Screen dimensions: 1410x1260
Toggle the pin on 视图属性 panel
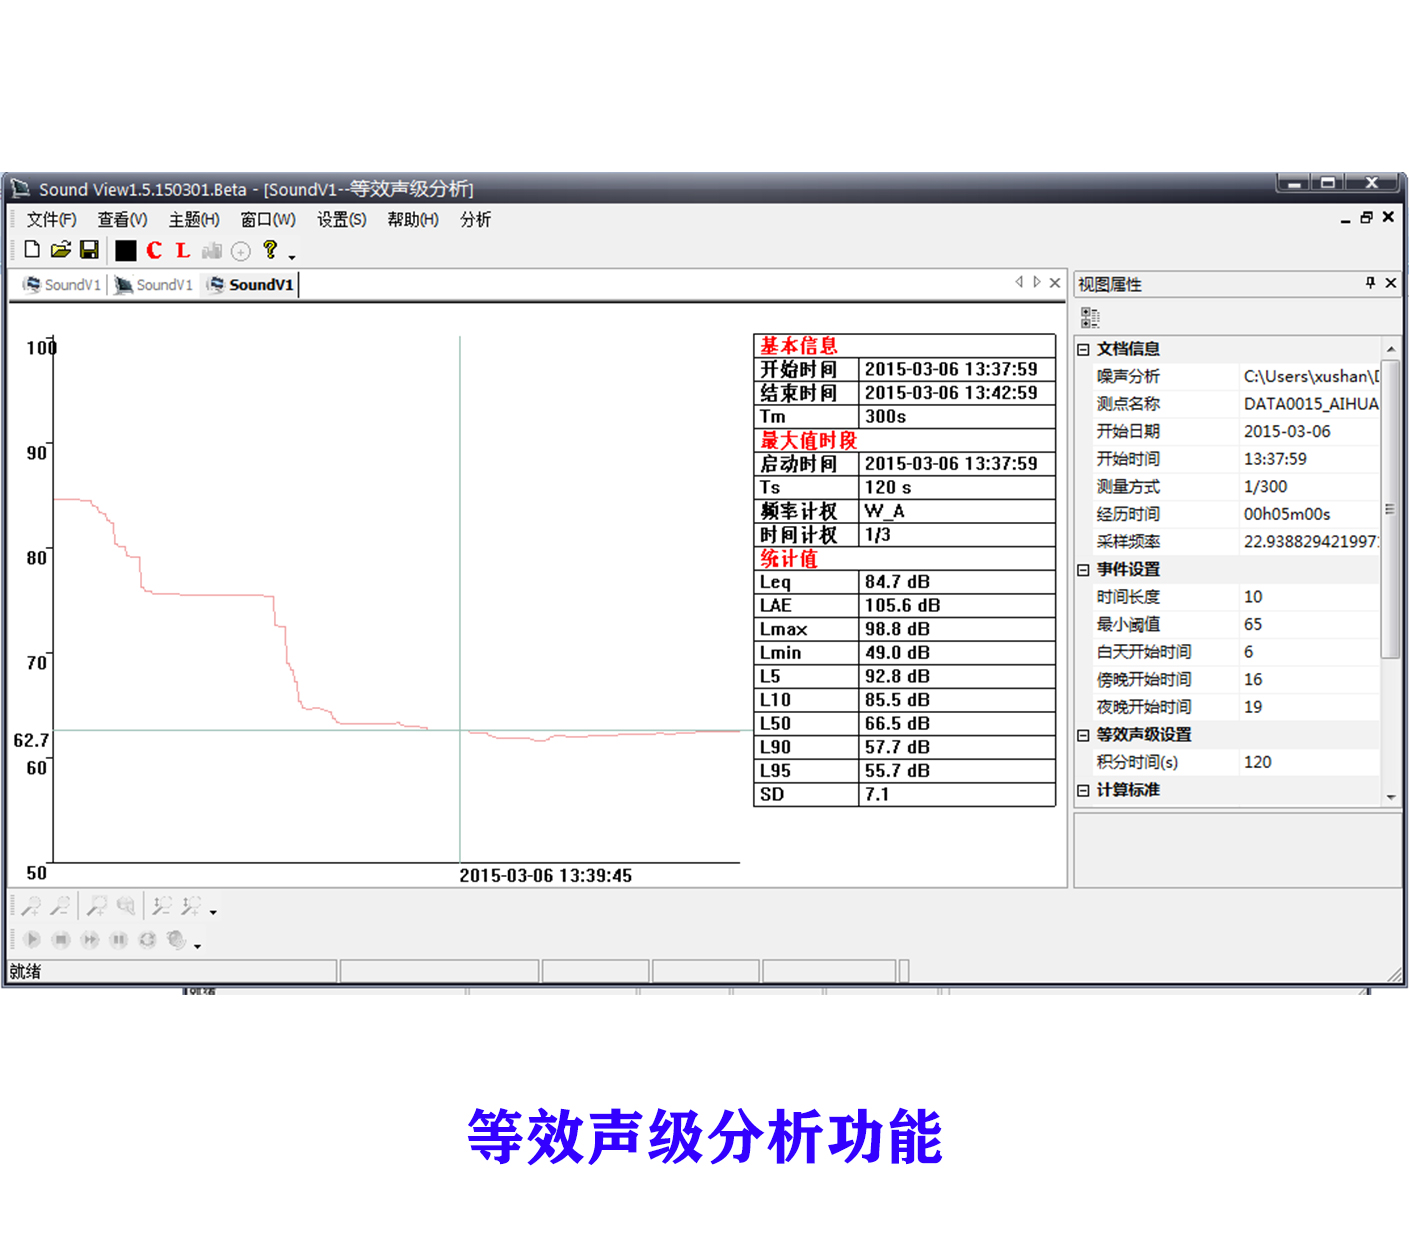pyautogui.click(x=1368, y=283)
